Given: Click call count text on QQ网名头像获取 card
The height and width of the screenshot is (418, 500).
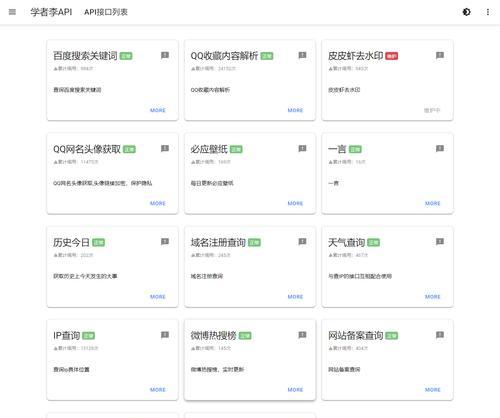Looking at the screenshot, I should pos(76,162).
